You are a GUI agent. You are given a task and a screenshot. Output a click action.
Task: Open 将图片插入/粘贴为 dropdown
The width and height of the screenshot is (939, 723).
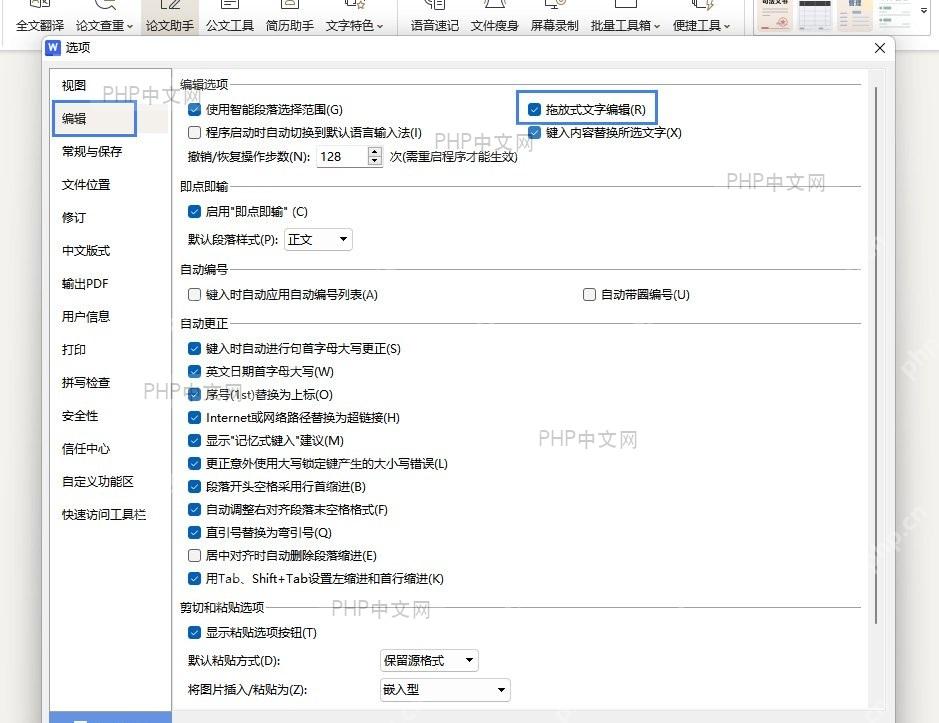[445, 689]
